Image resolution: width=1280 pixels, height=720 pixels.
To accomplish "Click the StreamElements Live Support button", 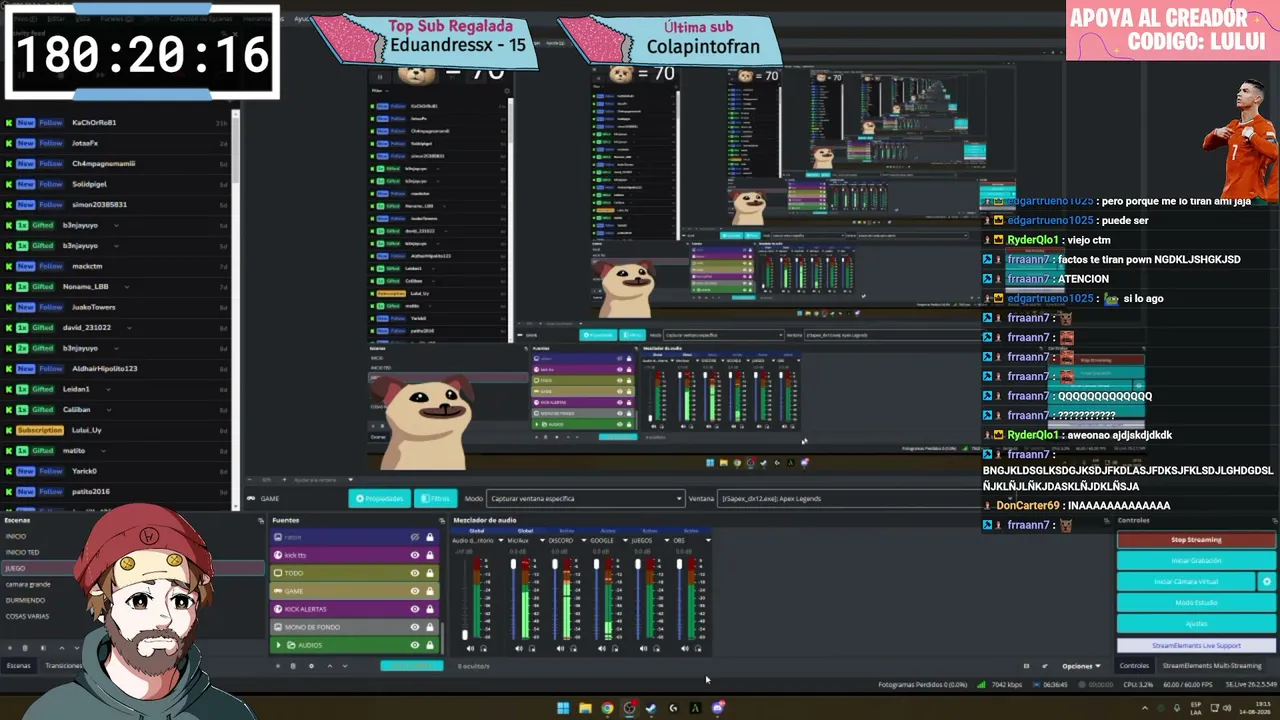I will (x=1196, y=645).
